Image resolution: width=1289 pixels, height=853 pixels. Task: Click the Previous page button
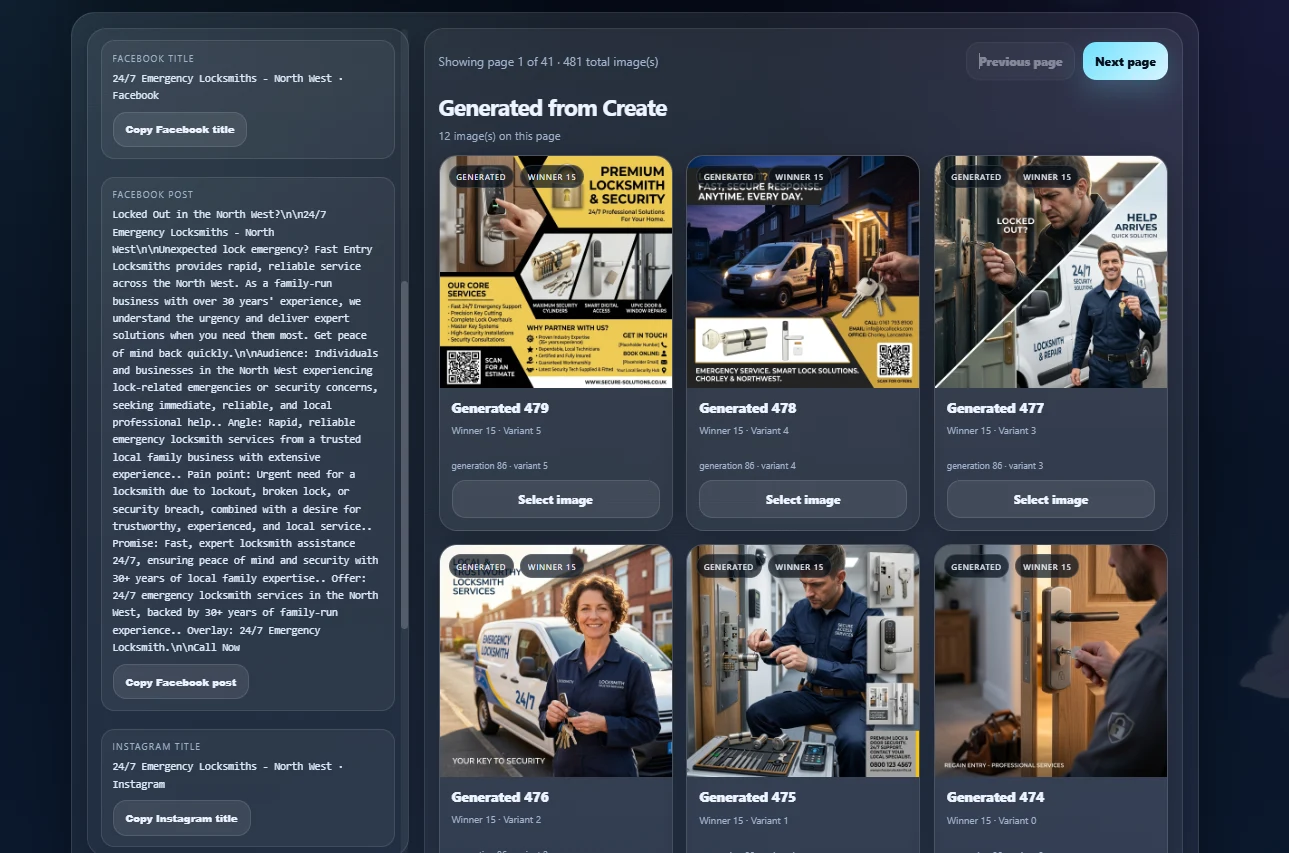(1020, 61)
